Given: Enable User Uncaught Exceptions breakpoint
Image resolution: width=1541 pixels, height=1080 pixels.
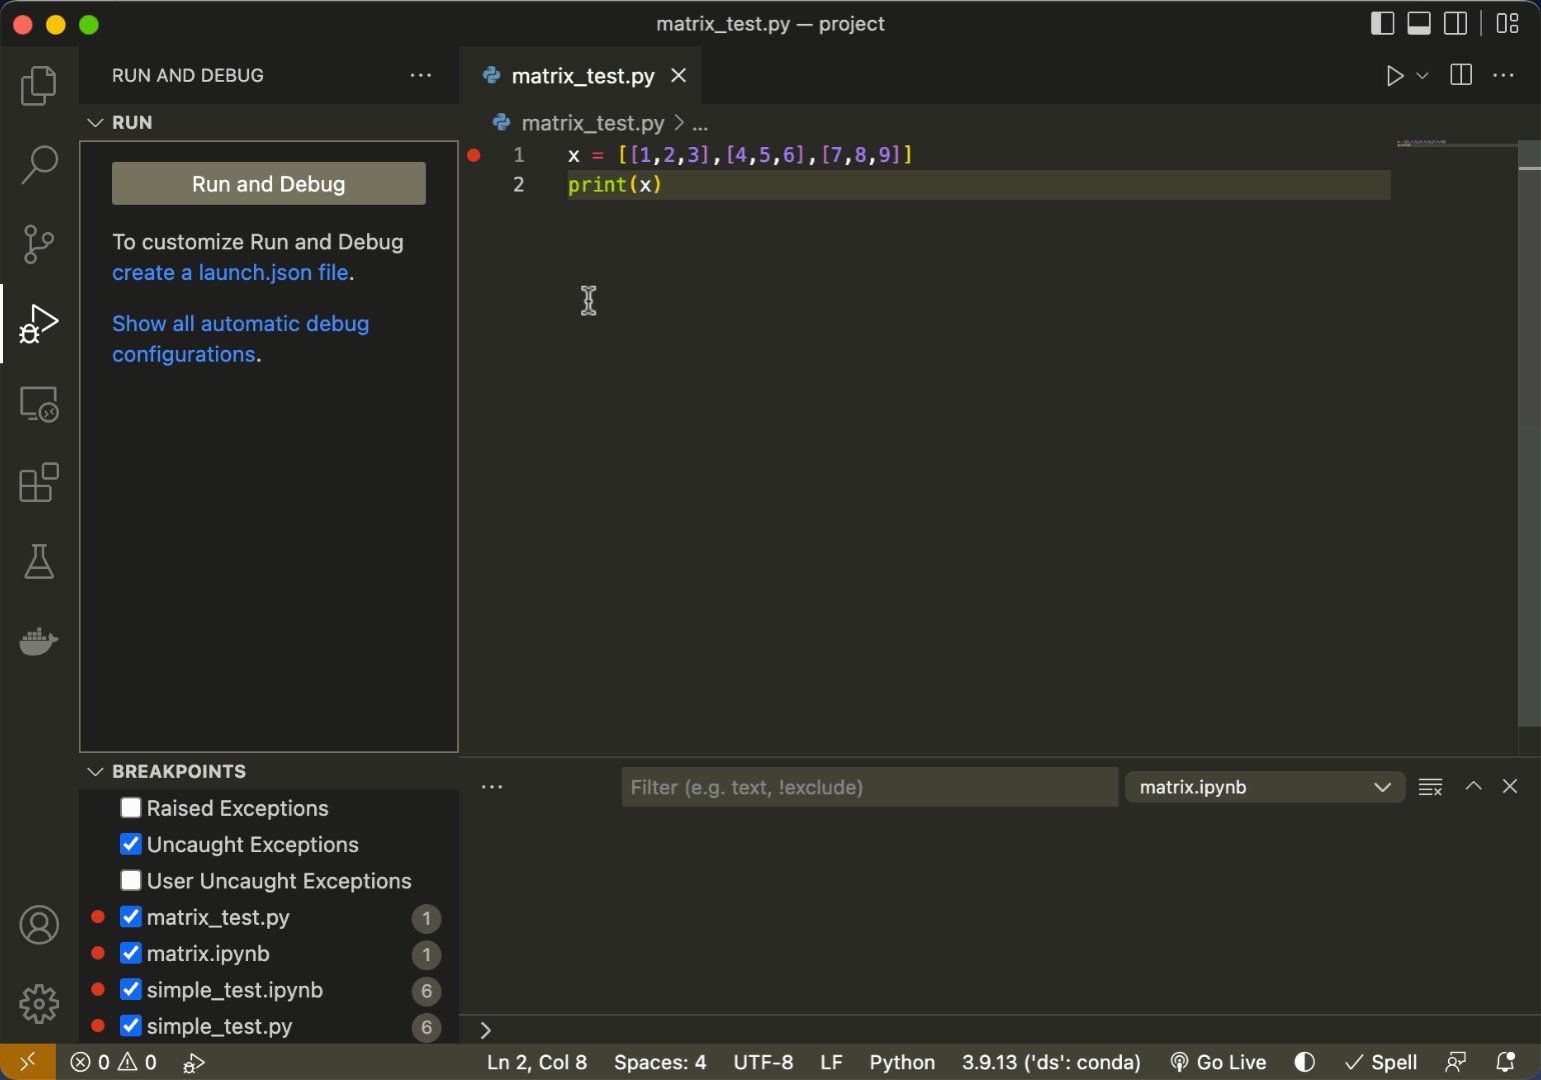Looking at the screenshot, I should point(131,880).
